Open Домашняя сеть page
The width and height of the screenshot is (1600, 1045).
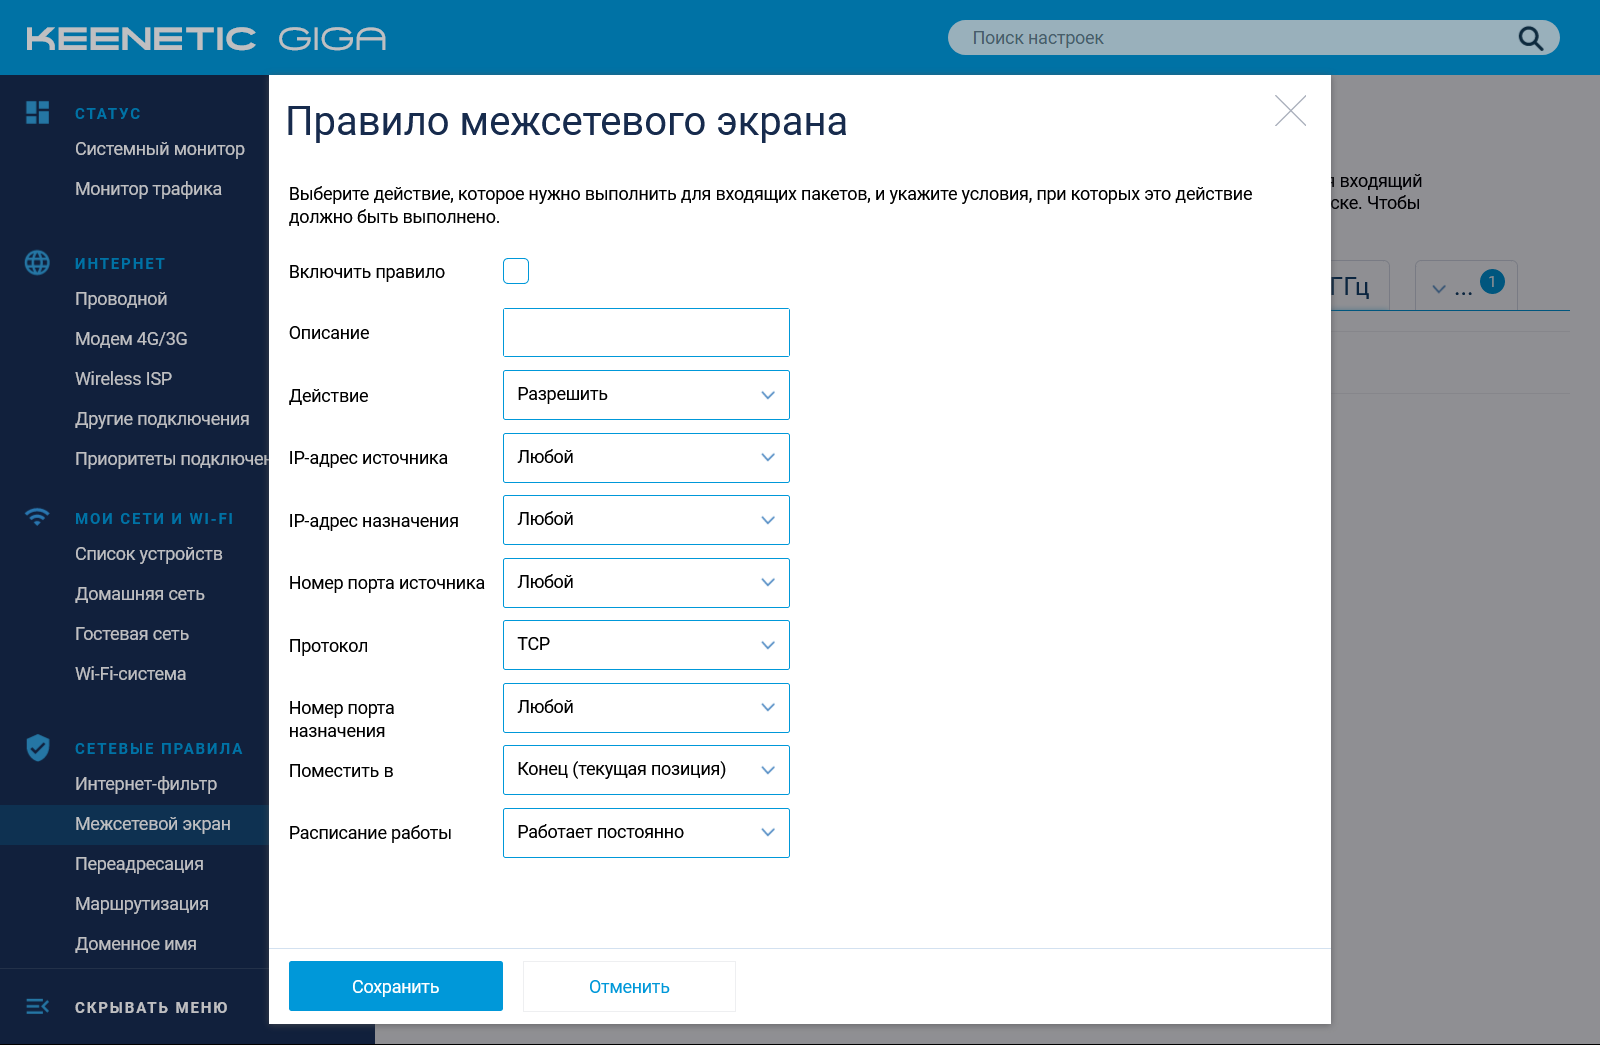tap(140, 594)
